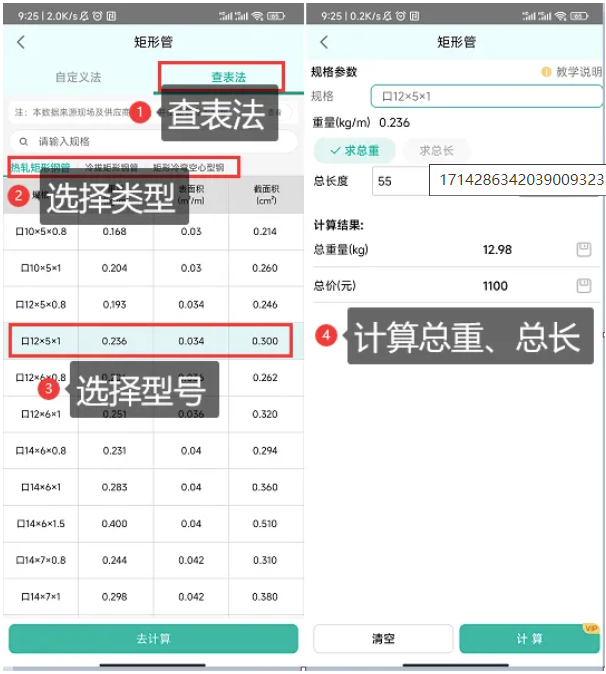Select 冷拔矩形钢管 type tab
Screen dimensions: 606x674
pyautogui.click(x=111, y=168)
